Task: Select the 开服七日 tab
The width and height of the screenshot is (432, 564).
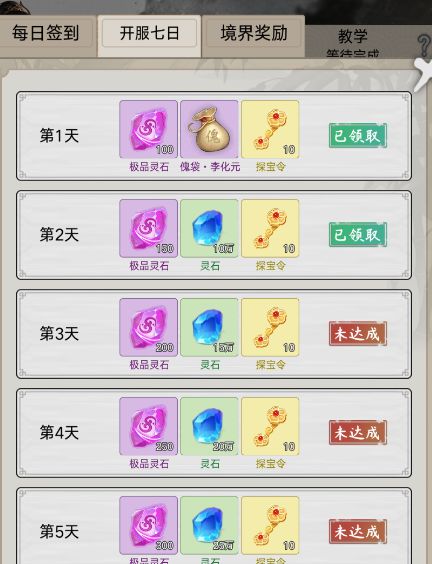Action: (x=149, y=34)
